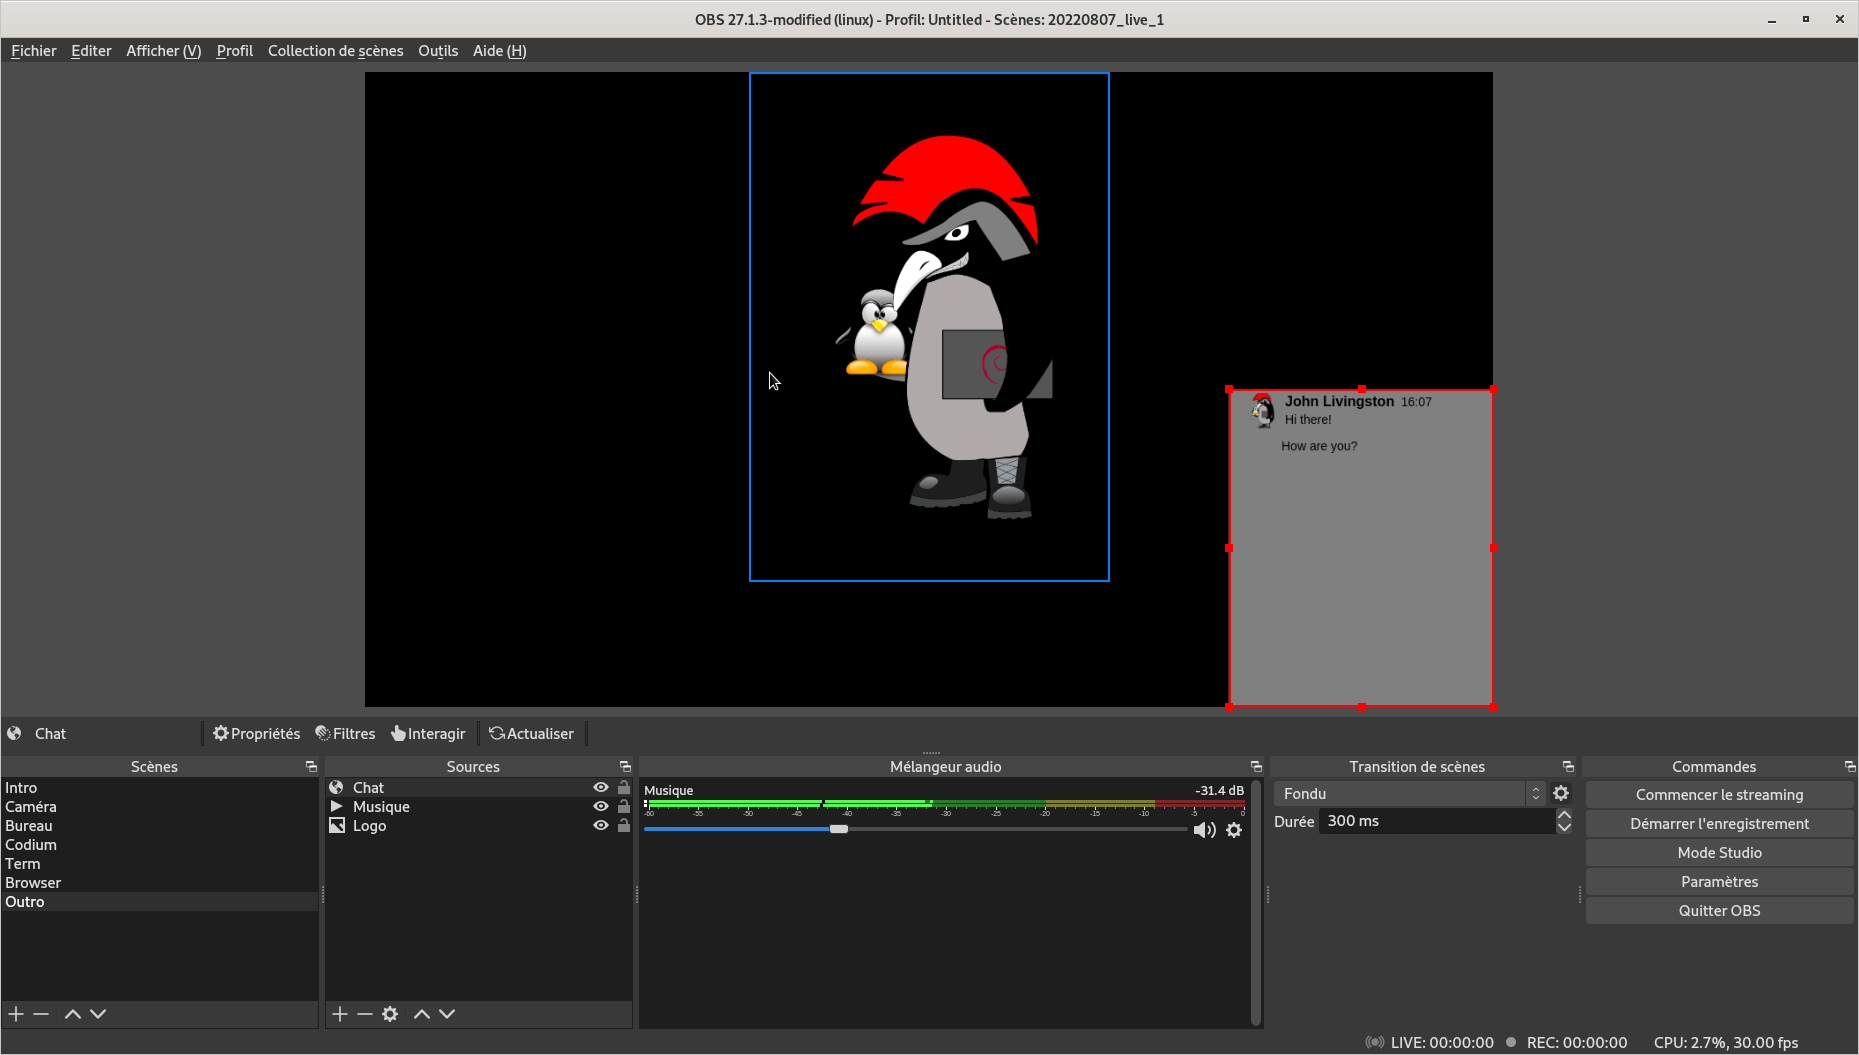The image size is (1859, 1055).
Task: Click the Chat browser source globe icon
Action: (x=337, y=788)
